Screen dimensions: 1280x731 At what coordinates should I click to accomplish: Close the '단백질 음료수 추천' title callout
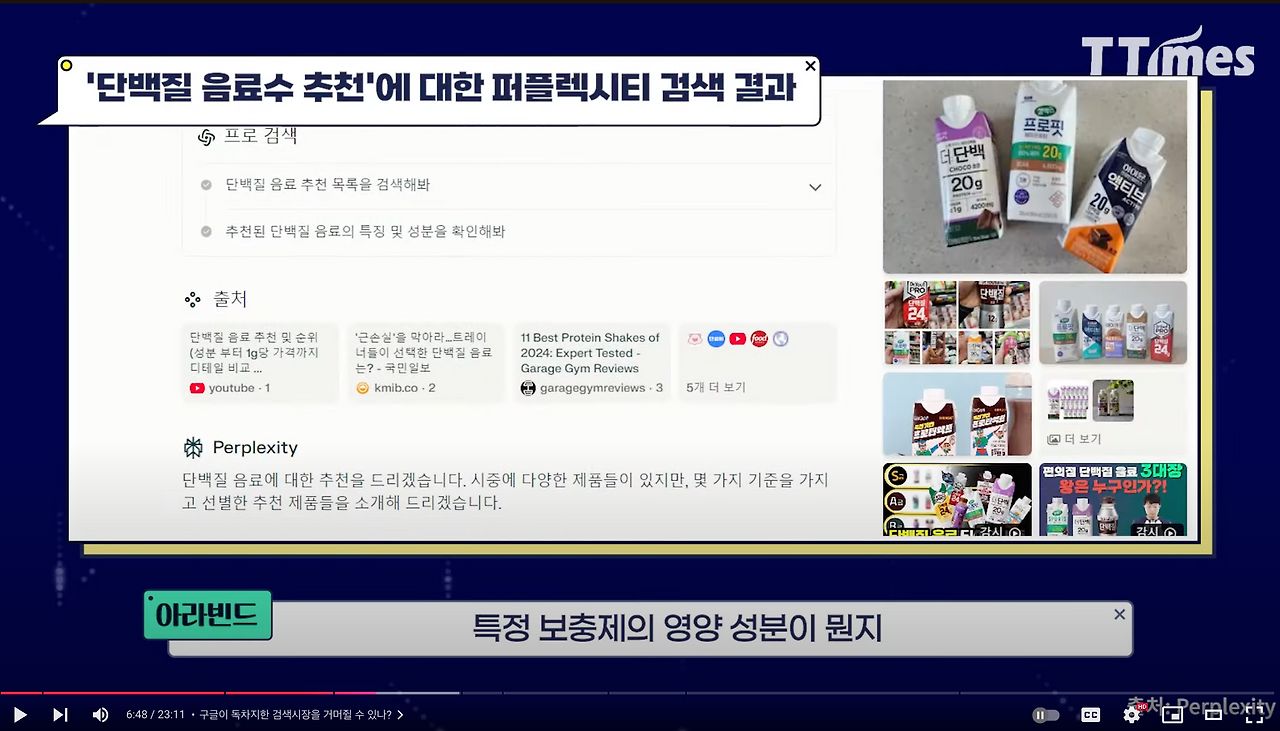[x=810, y=66]
